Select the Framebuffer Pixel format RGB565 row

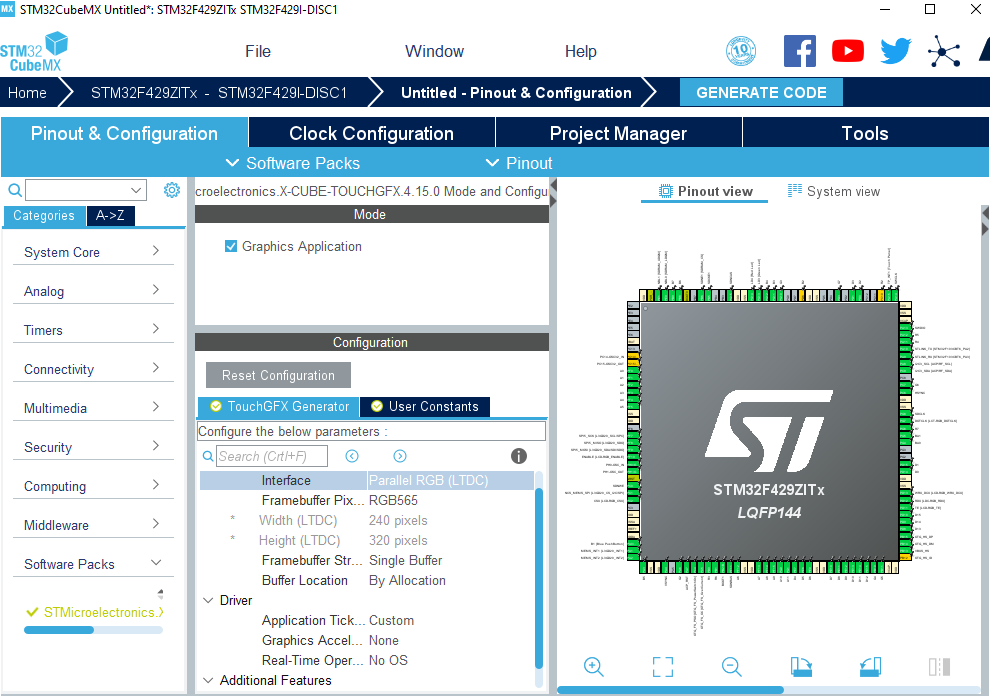coord(367,500)
